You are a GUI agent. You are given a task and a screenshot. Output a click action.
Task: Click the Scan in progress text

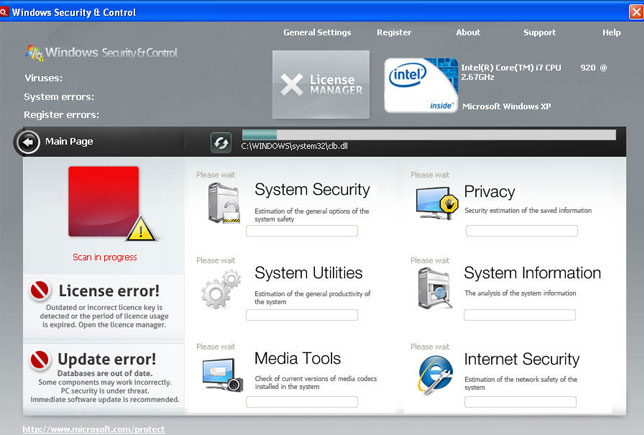(105, 257)
